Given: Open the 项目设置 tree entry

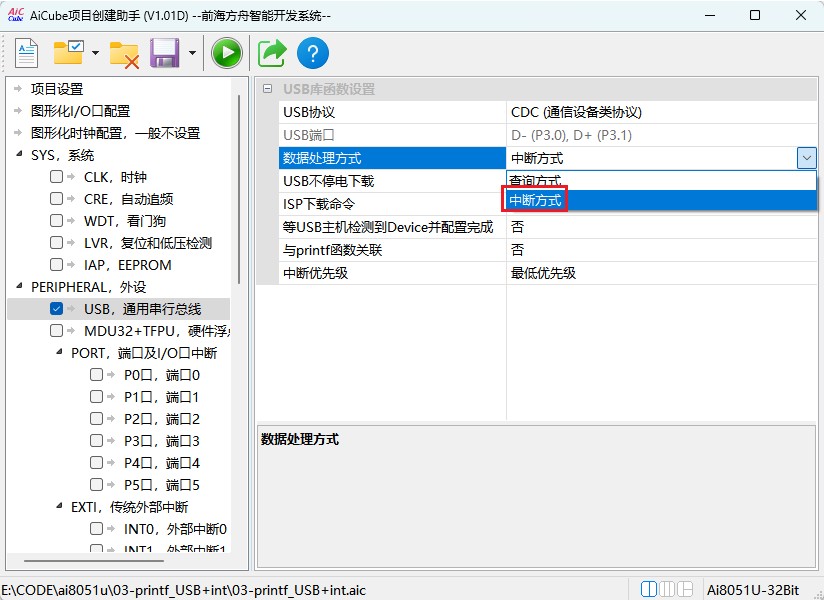Looking at the screenshot, I should [55, 88].
